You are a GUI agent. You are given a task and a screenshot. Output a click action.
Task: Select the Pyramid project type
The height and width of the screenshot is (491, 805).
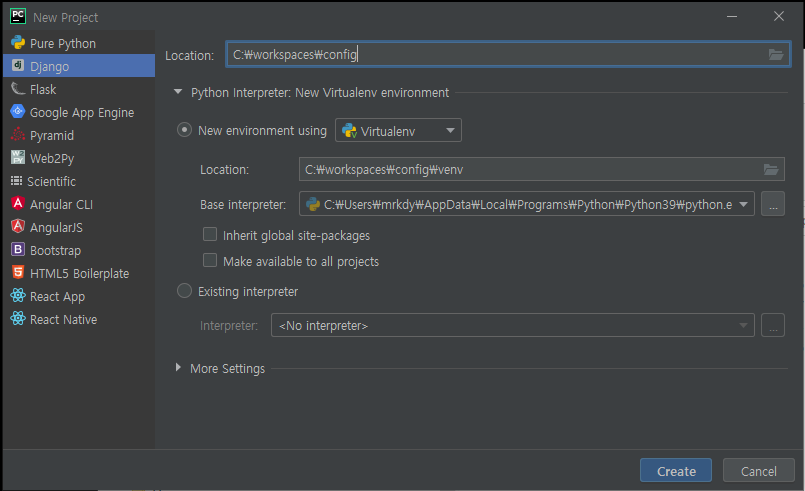point(79,135)
